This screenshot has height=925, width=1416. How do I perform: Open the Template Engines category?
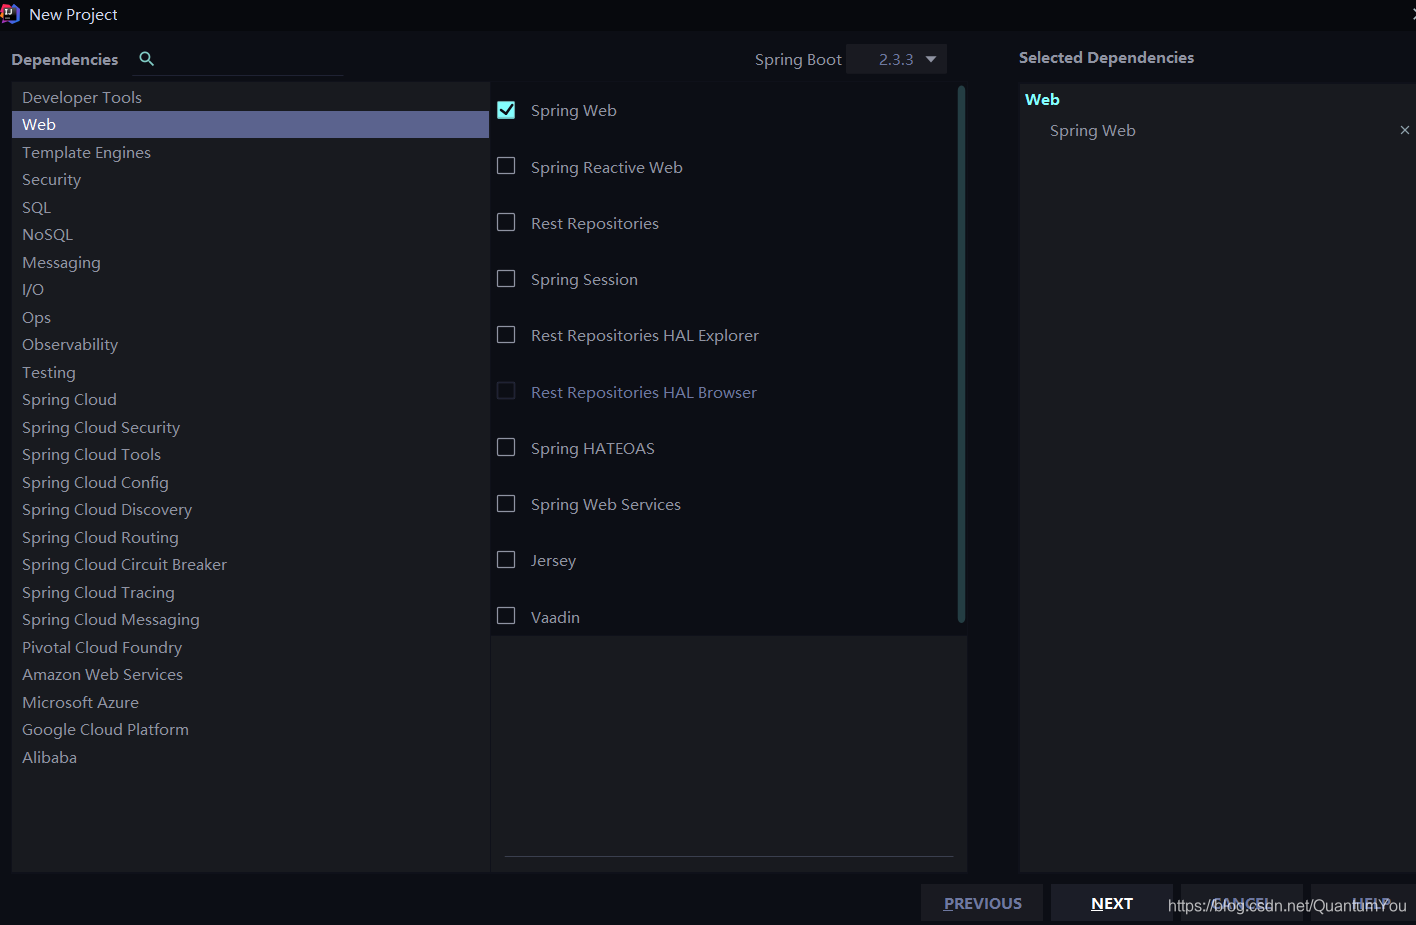pyautogui.click(x=250, y=152)
